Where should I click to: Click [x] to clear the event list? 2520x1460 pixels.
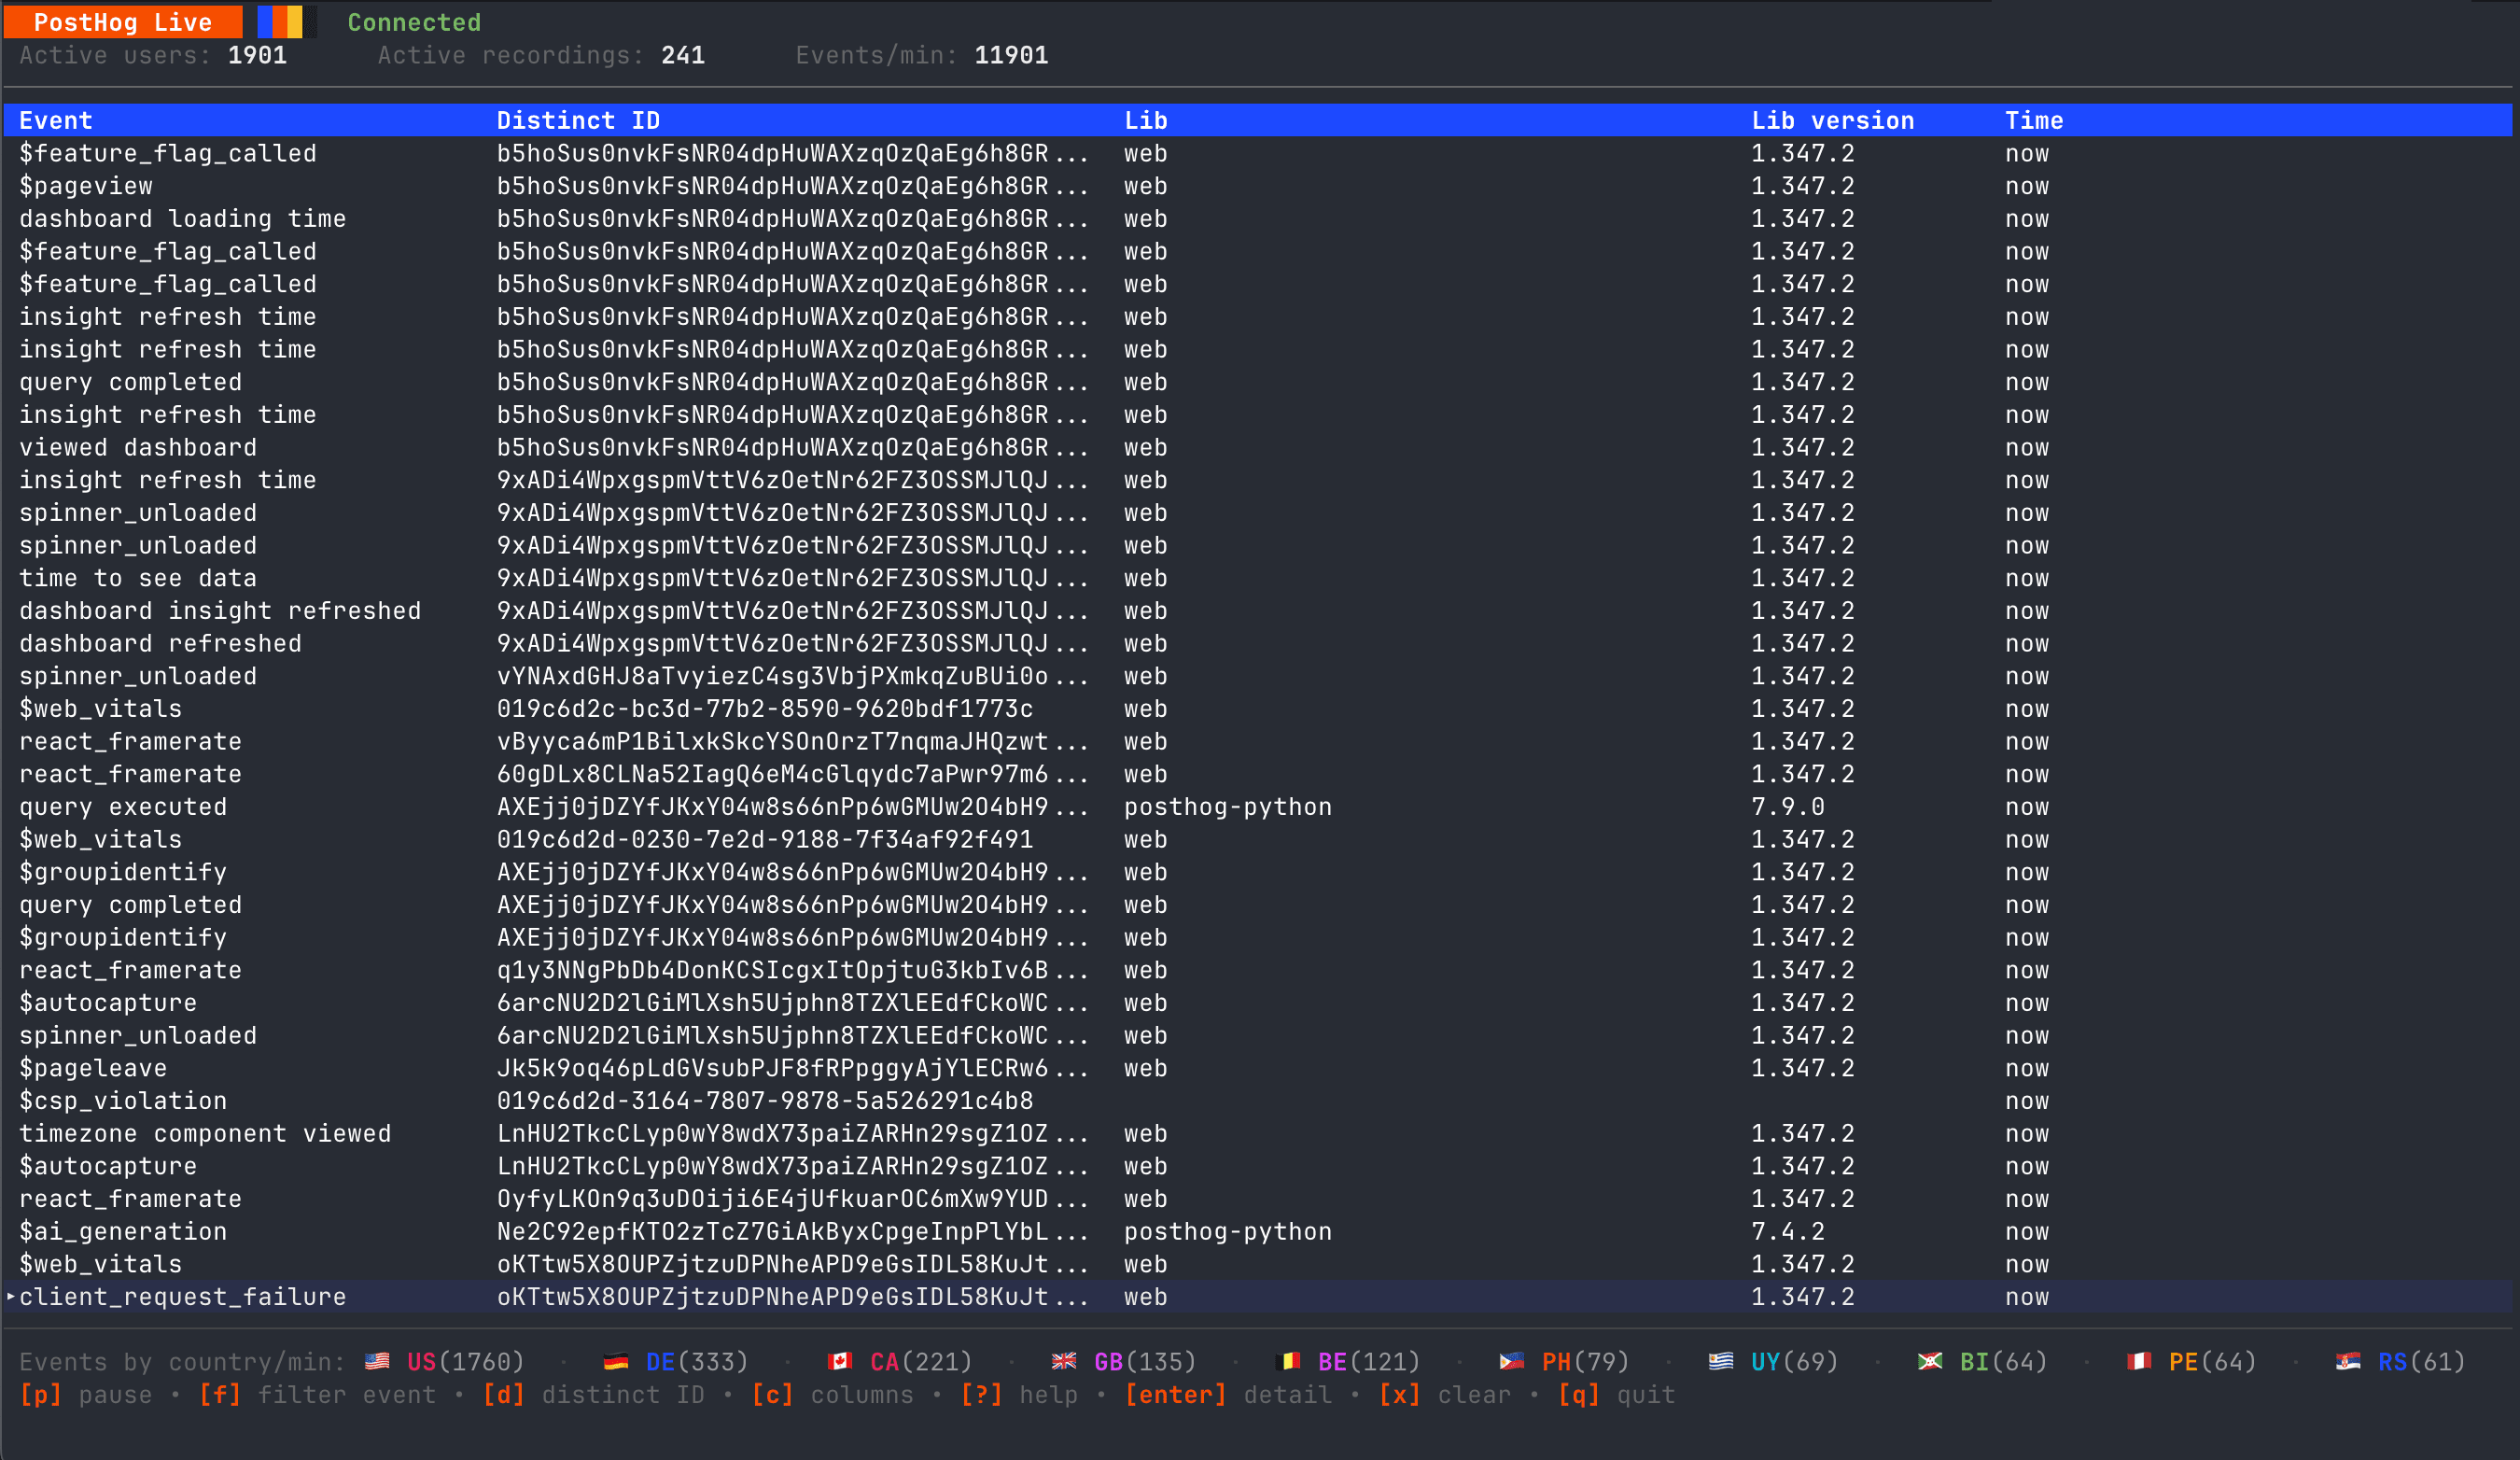point(1400,1395)
